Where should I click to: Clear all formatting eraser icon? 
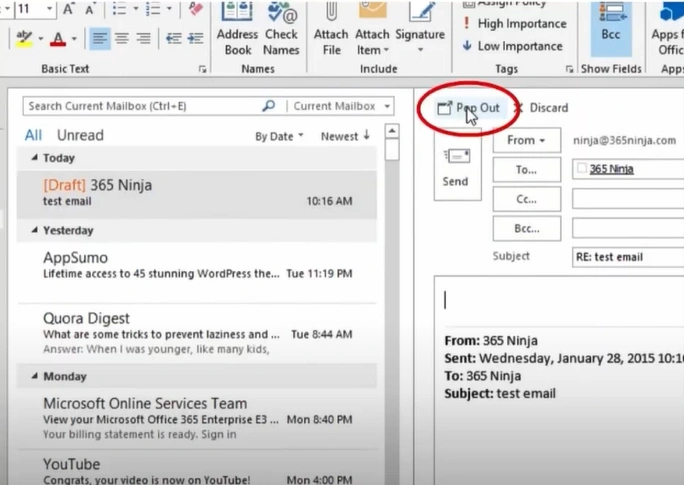tap(195, 9)
